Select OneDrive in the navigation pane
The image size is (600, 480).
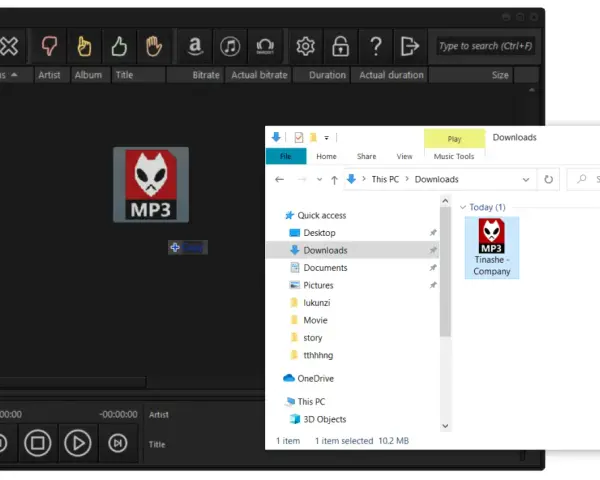315,379
